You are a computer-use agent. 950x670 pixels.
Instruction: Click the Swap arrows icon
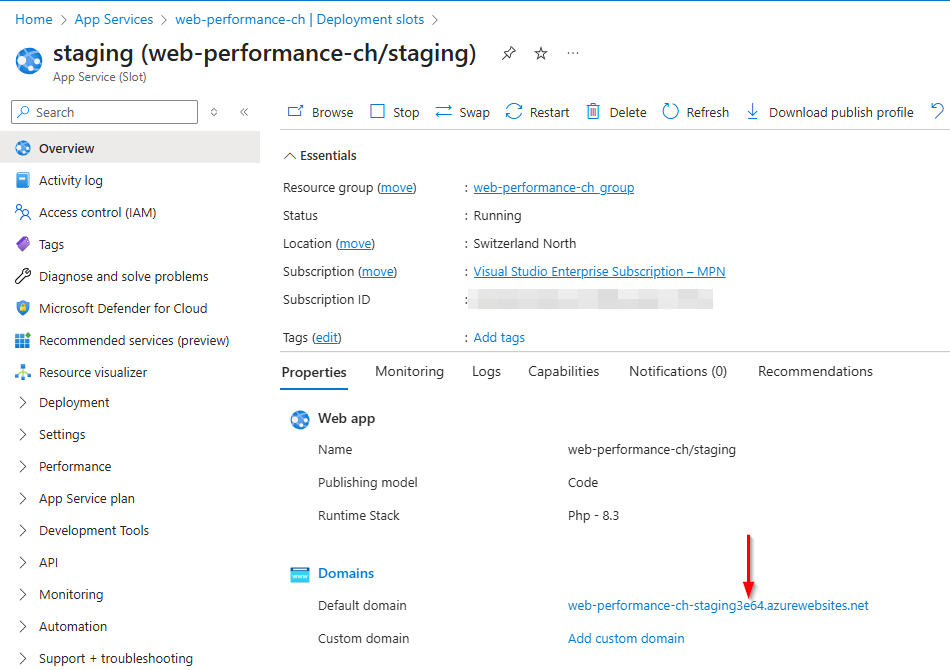pyautogui.click(x=443, y=111)
